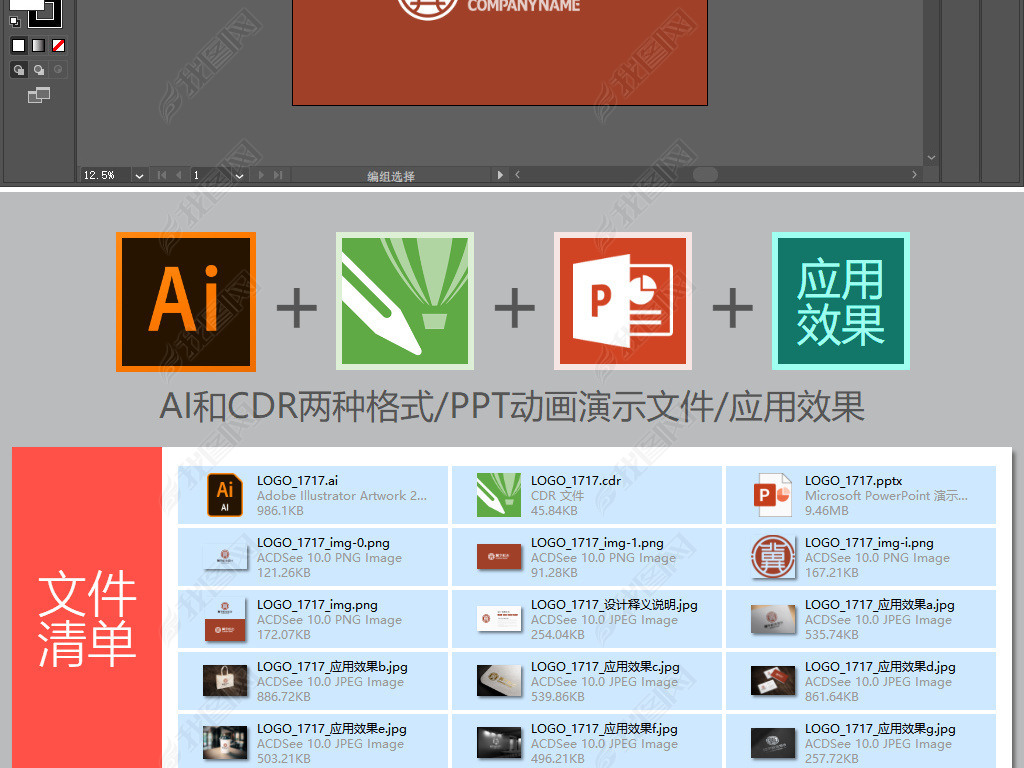1024x768 pixels.
Task: Click vertical scrollbar down arrow
Action: 932,157
